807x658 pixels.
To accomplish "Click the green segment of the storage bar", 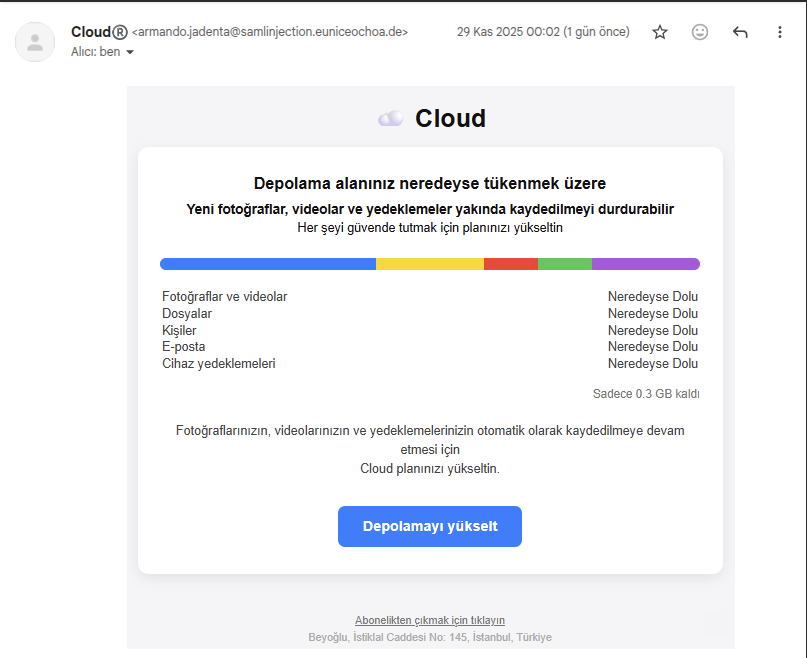I will (x=565, y=264).
